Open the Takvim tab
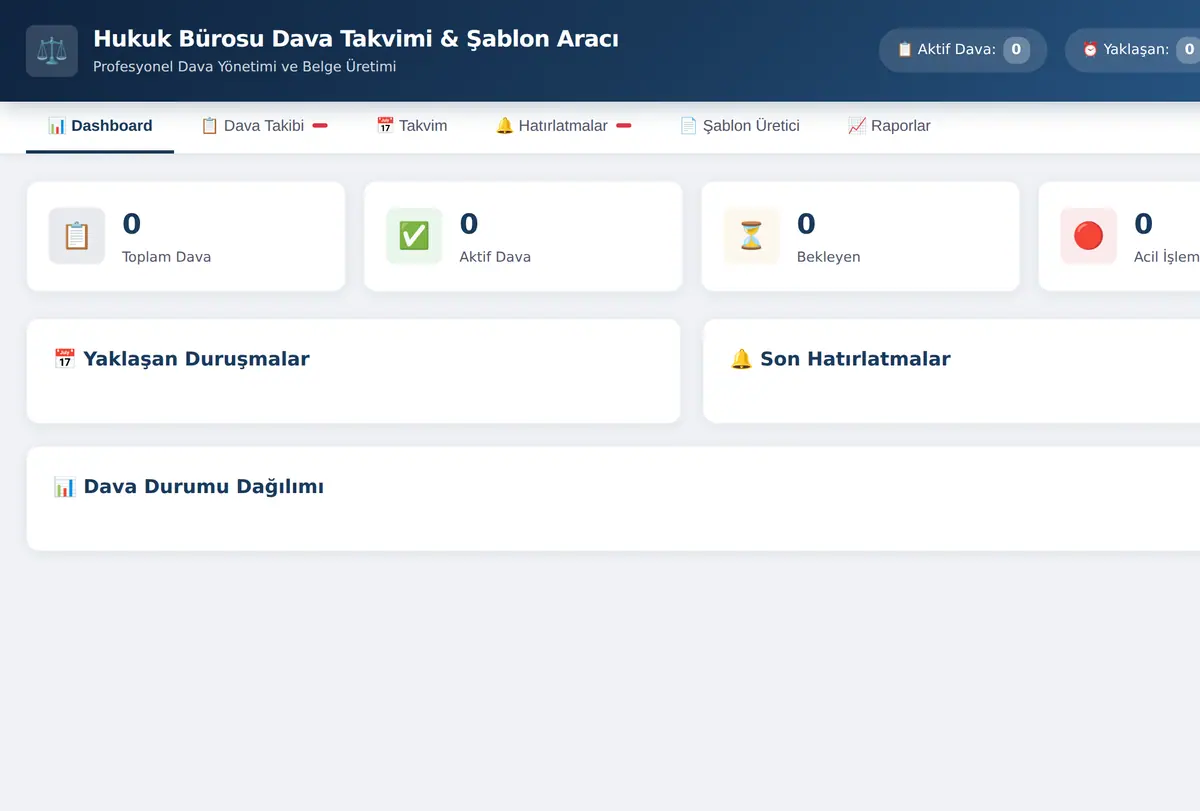The height and width of the screenshot is (811, 1200). click(411, 126)
